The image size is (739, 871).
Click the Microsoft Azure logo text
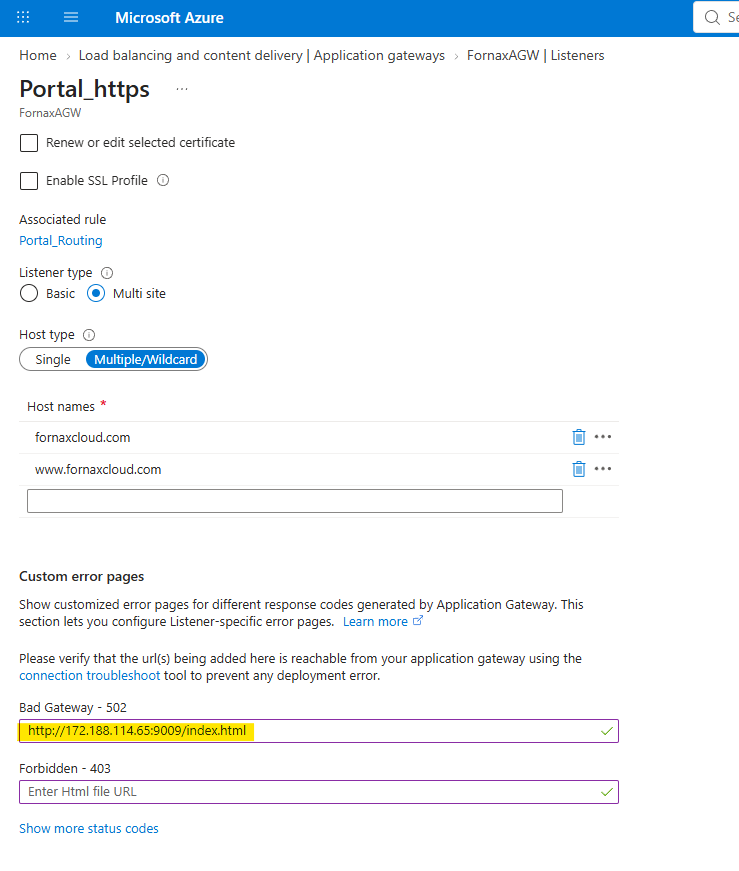pyautogui.click(x=169, y=18)
